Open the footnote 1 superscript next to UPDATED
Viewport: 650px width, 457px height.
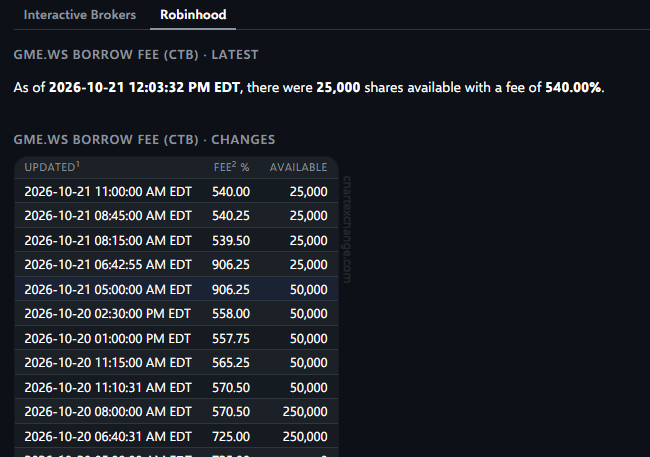pos(78,165)
